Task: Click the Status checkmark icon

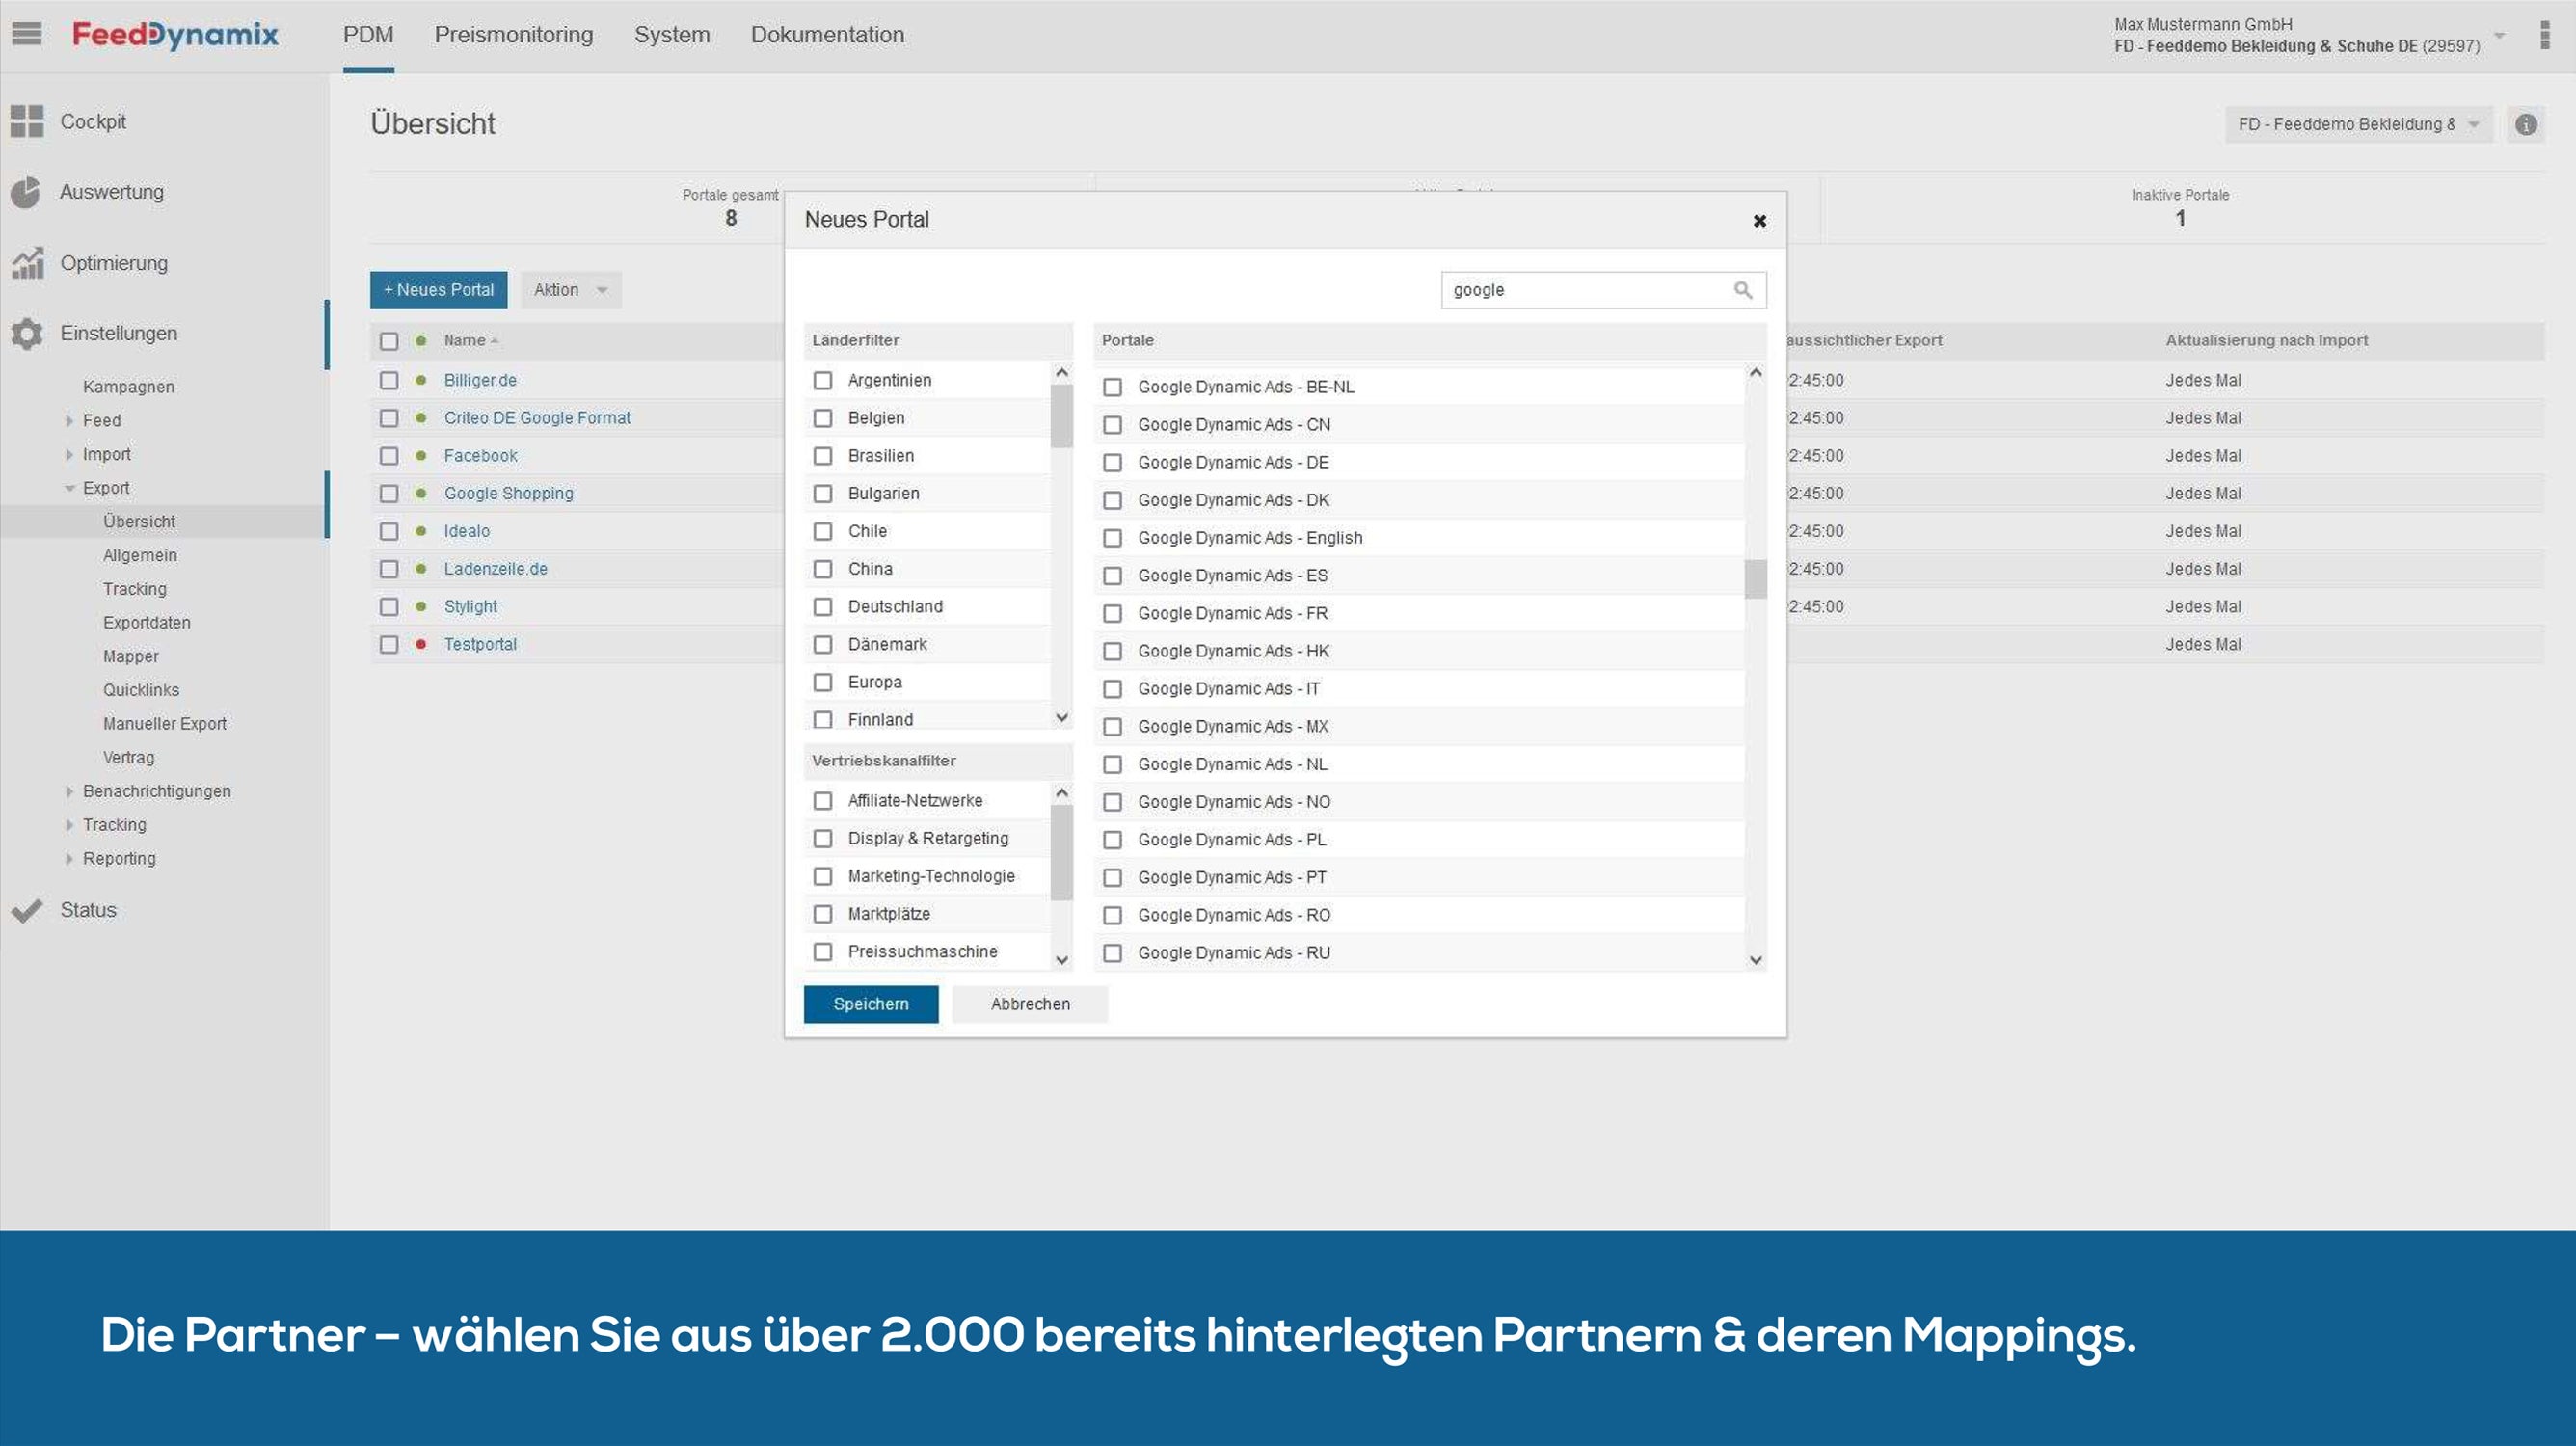Action: (x=27, y=910)
